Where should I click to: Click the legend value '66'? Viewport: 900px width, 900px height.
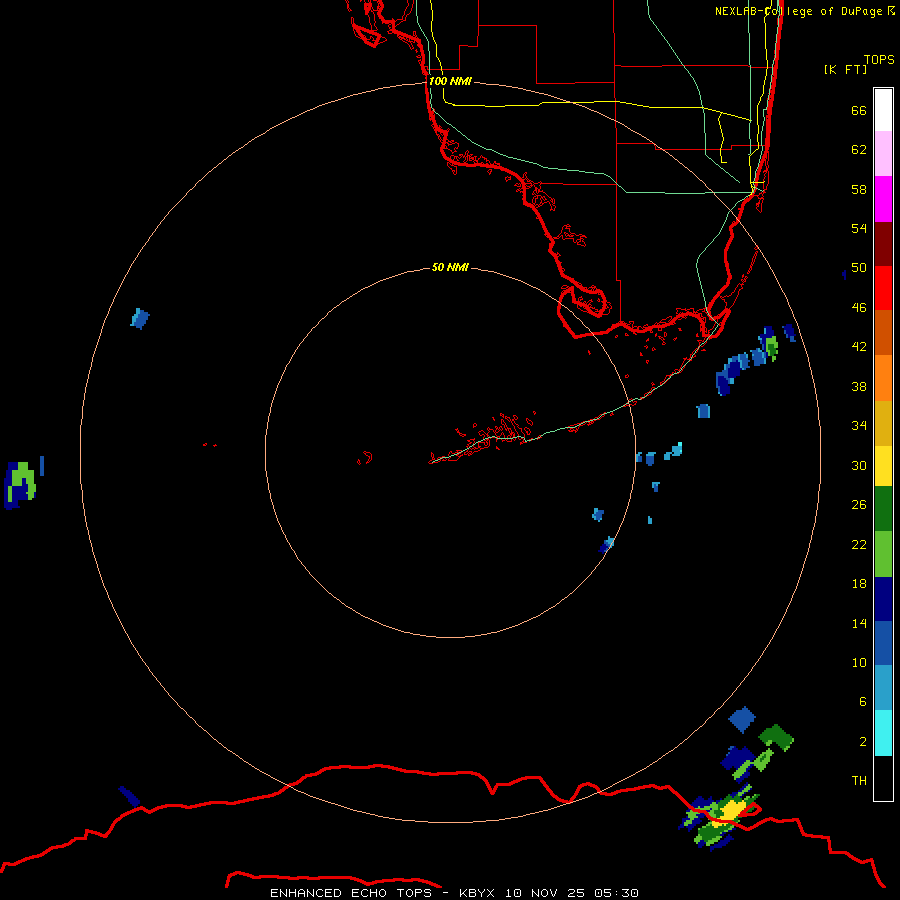pos(859,110)
